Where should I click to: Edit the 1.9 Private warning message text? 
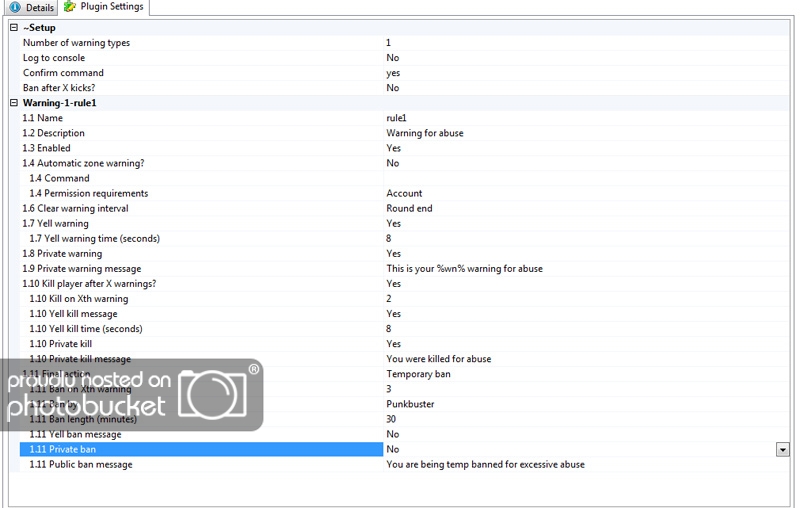[x=464, y=268]
